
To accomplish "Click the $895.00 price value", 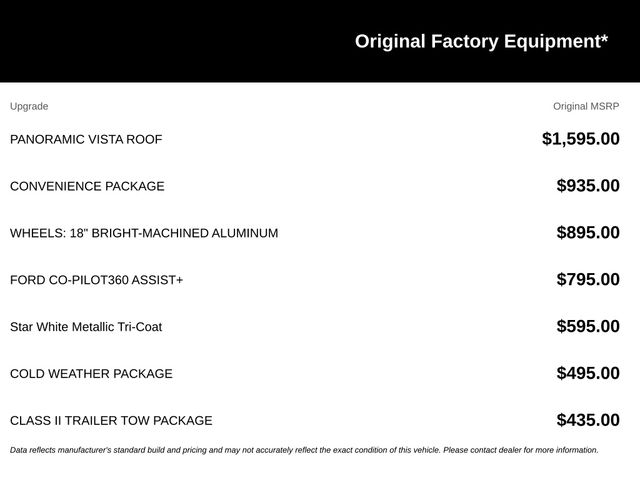I will click(x=588, y=233).
